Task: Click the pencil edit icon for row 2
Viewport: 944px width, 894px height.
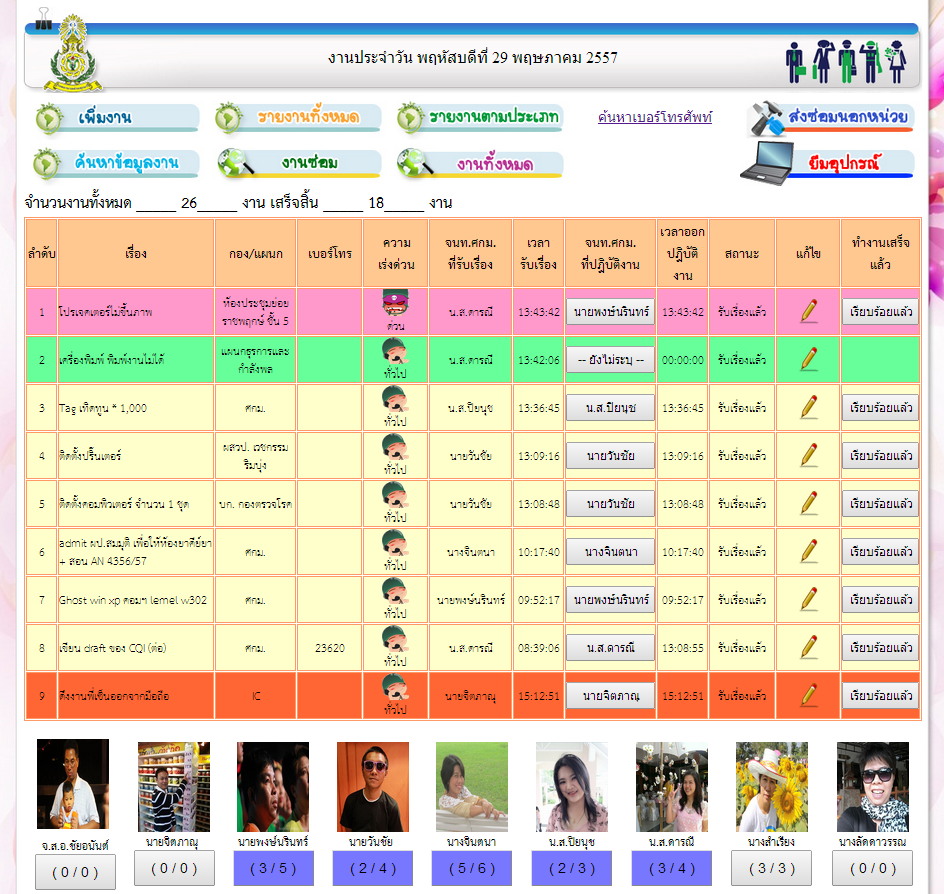Action: pyautogui.click(x=809, y=360)
